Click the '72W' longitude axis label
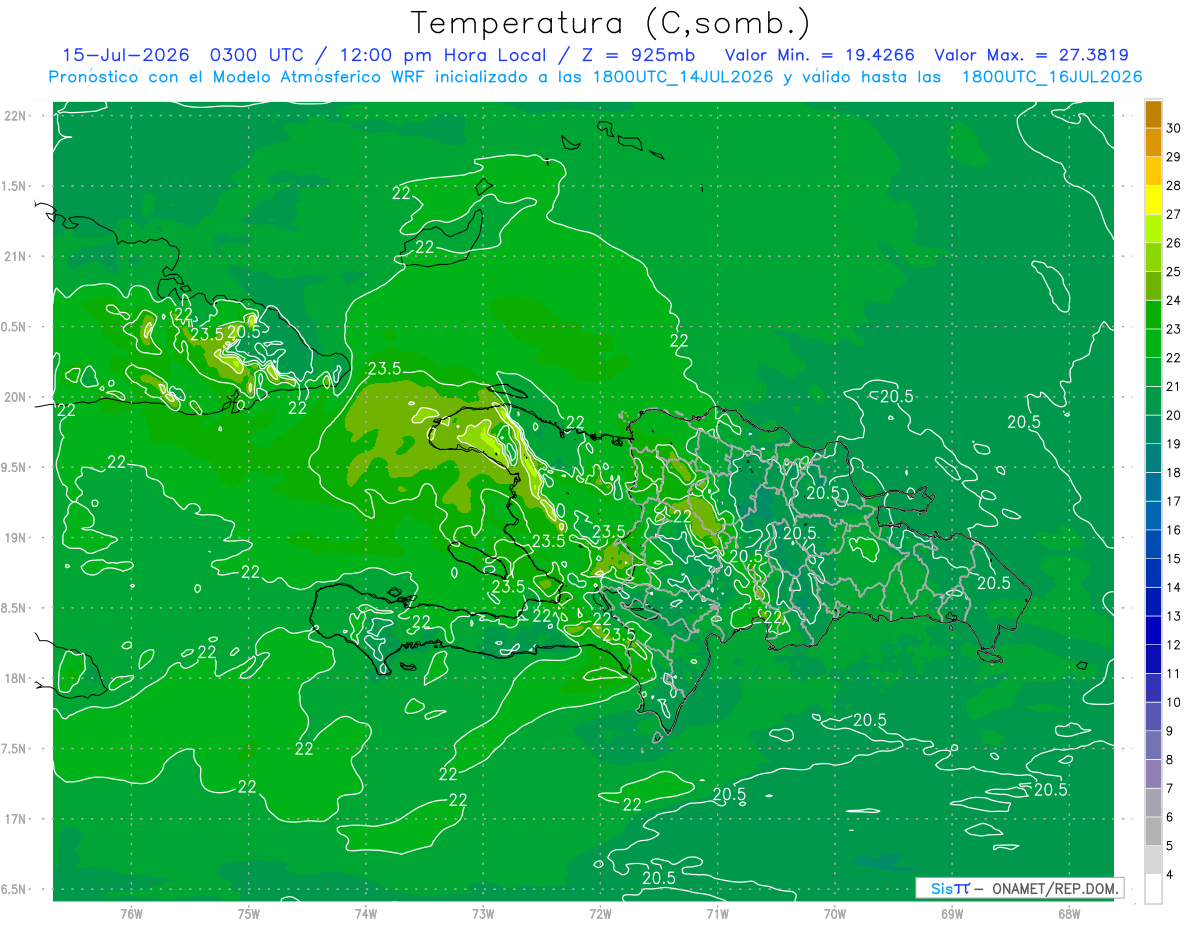 click(600, 914)
